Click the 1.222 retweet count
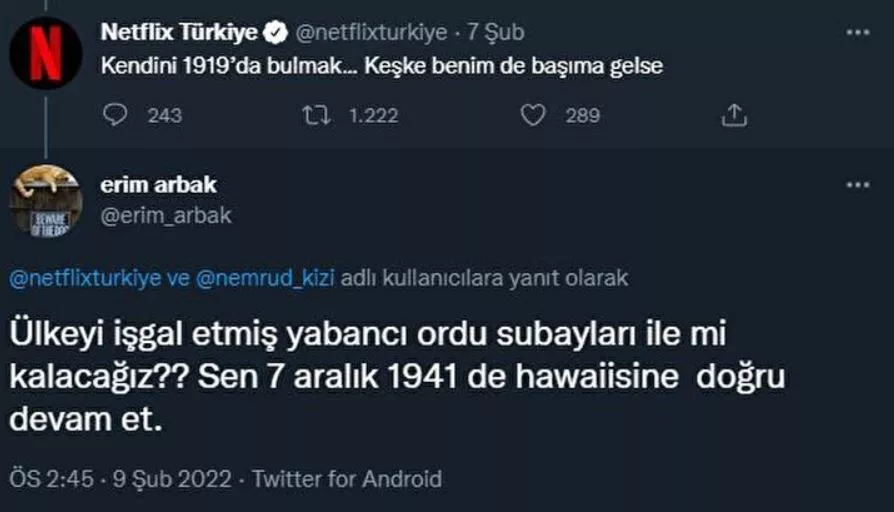 375,115
